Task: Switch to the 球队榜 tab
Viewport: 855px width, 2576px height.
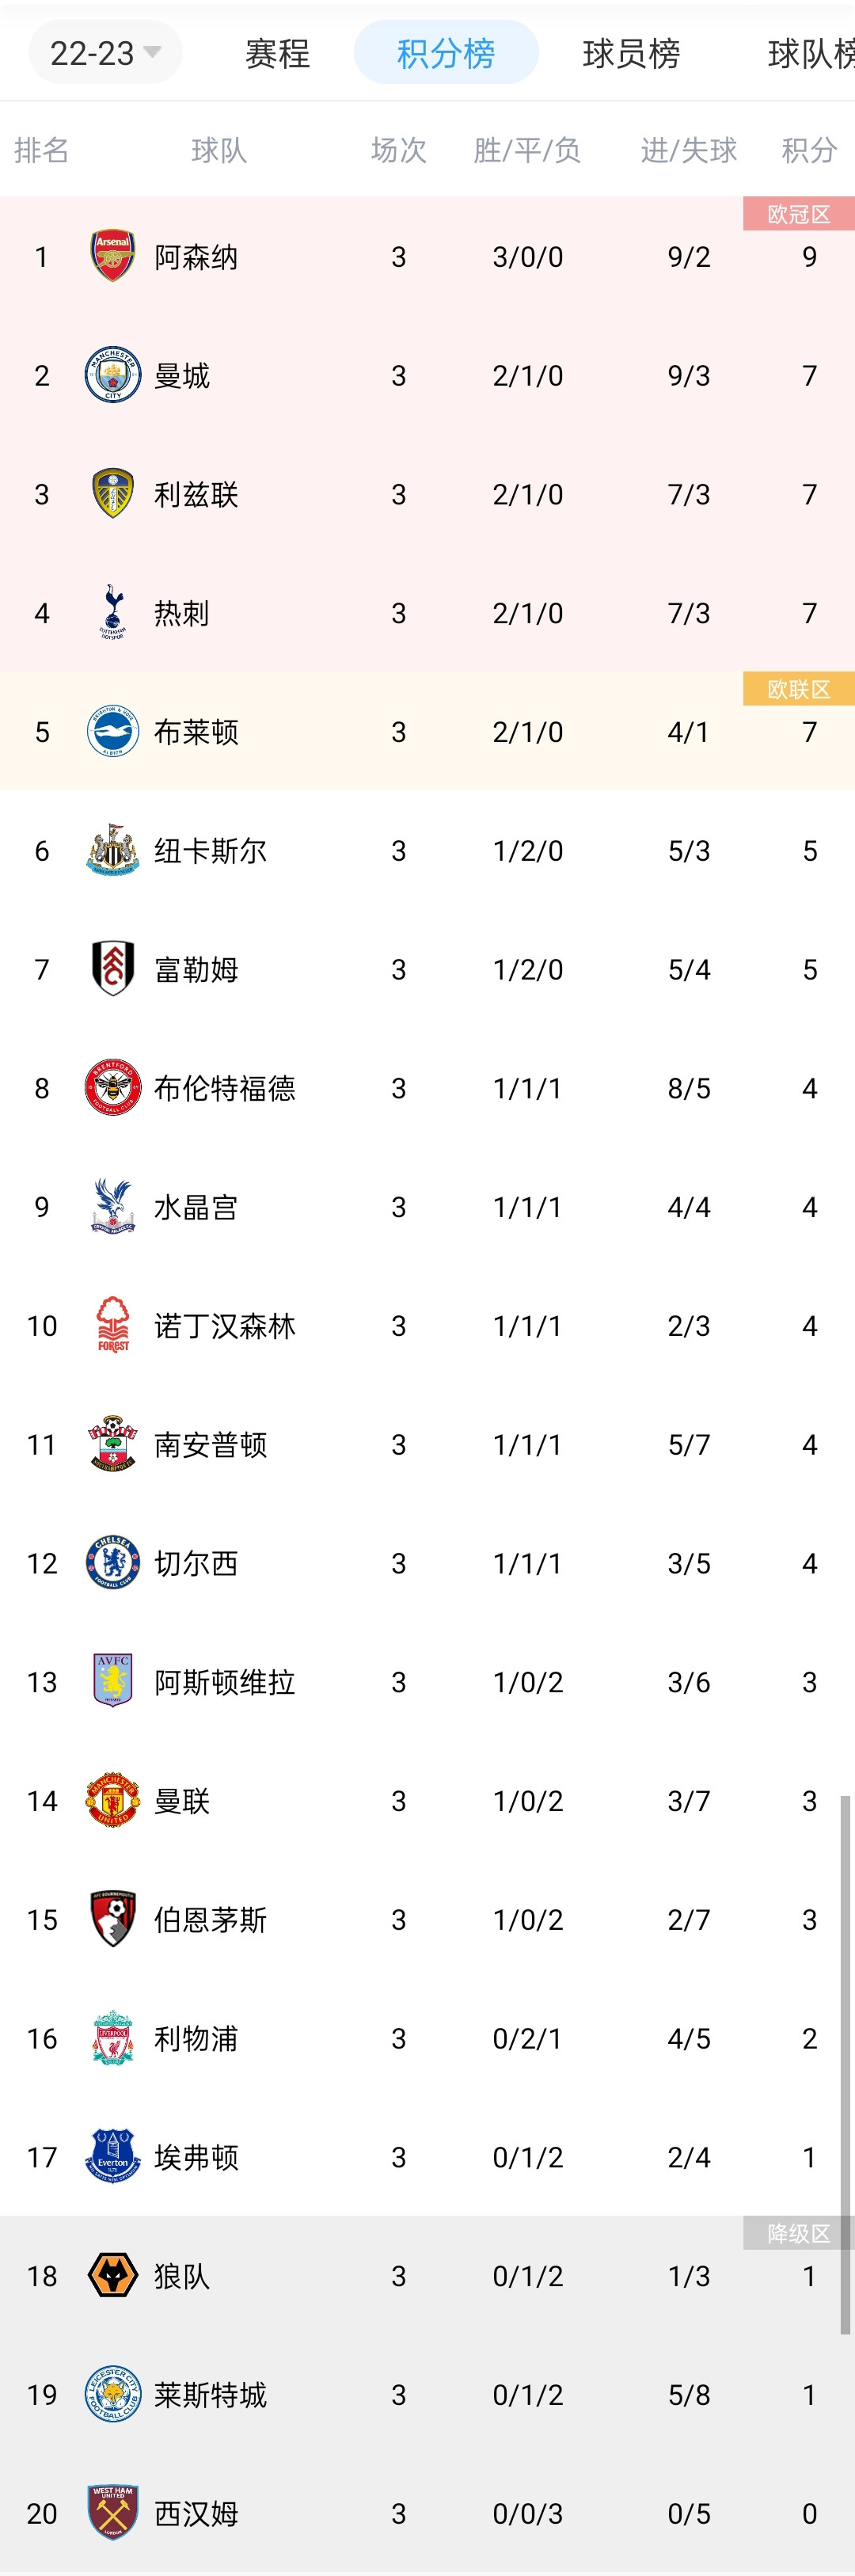Action: click(x=811, y=53)
